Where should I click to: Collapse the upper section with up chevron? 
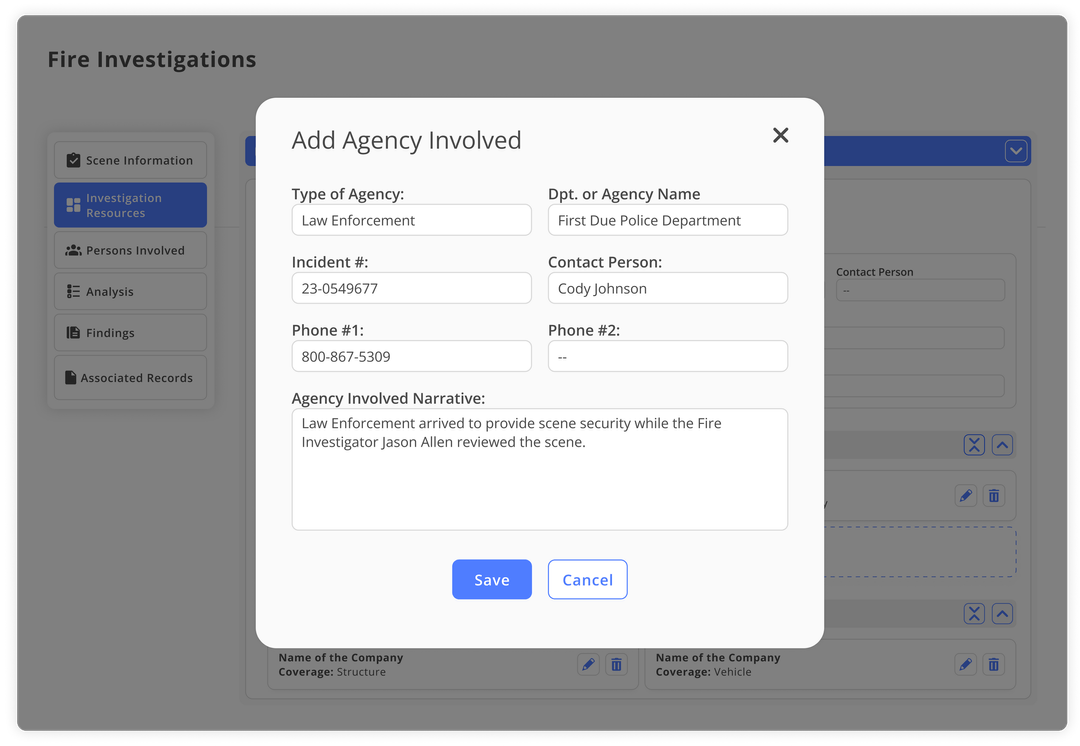coord(1002,445)
